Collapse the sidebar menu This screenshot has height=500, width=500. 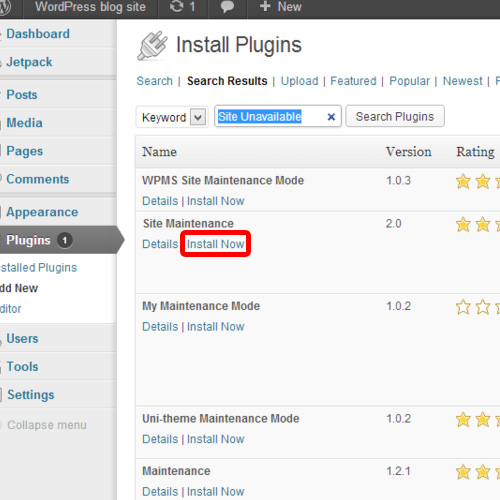click(x=47, y=425)
